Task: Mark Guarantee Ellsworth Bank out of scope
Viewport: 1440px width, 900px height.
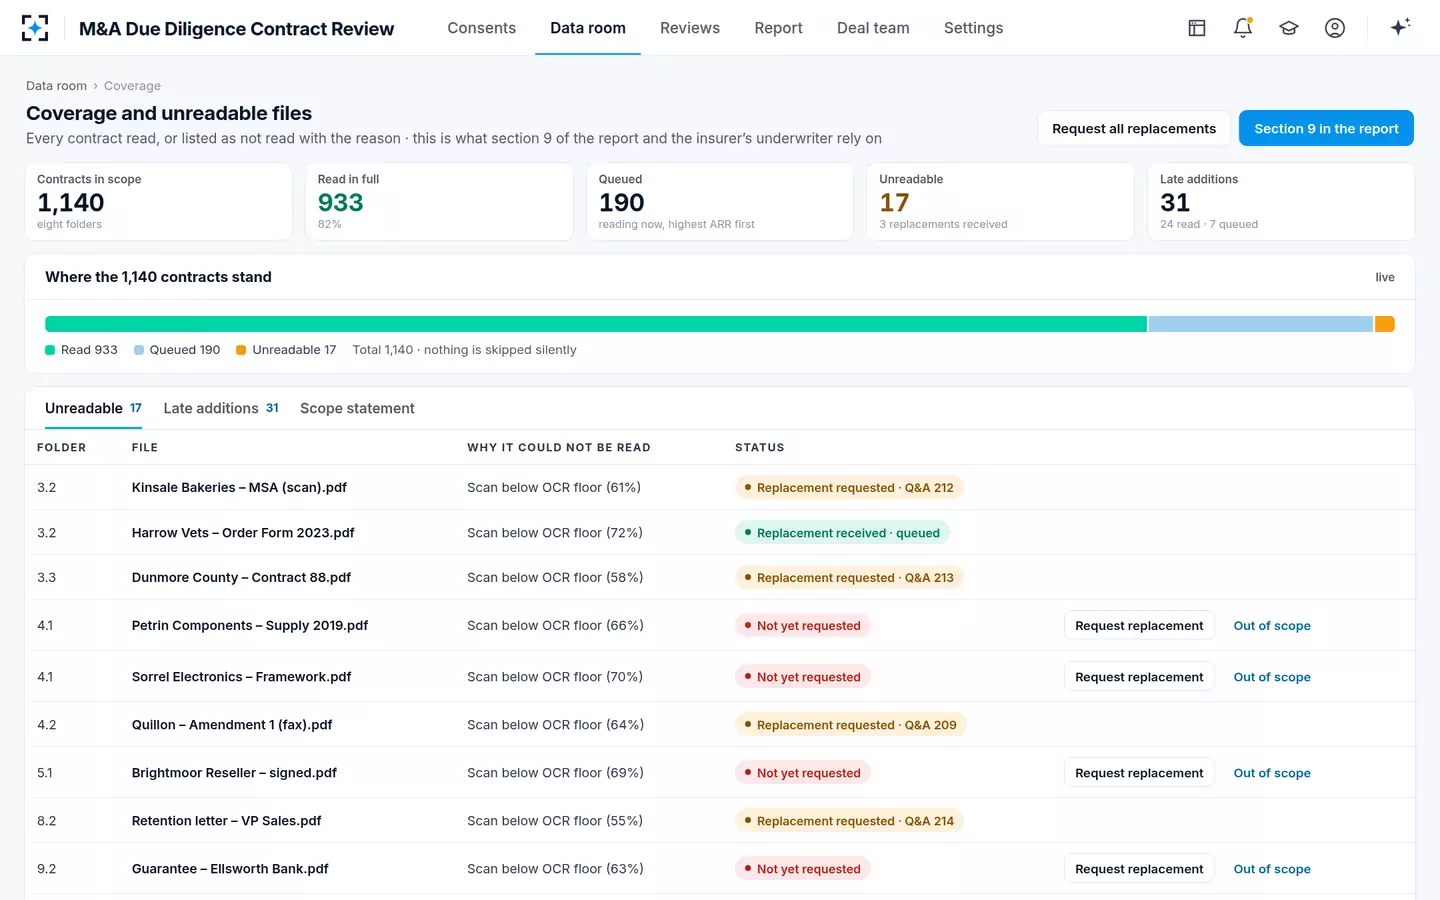Action: pyautogui.click(x=1272, y=869)
